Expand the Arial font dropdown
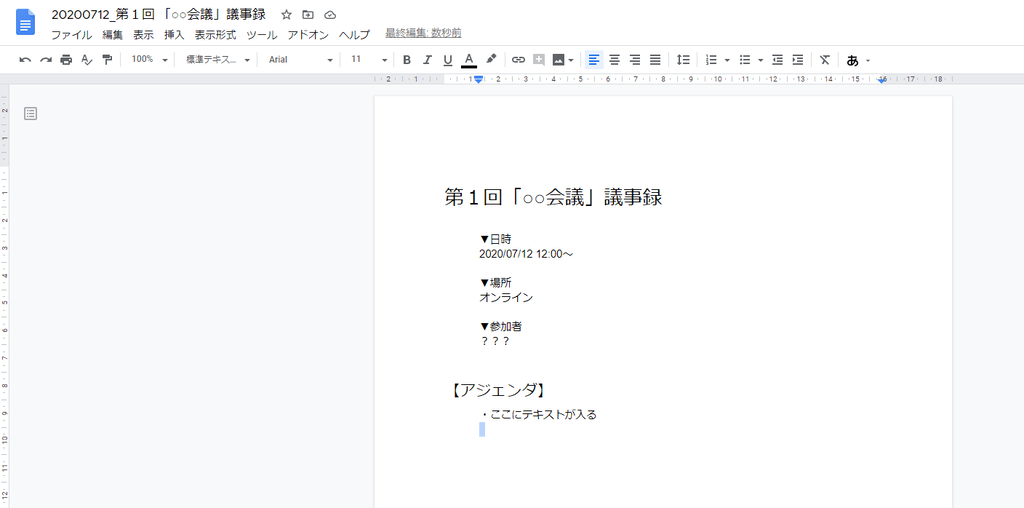The height and width of the screenshot is (508, 1024). pyautogui.click(x=300, y=60)
